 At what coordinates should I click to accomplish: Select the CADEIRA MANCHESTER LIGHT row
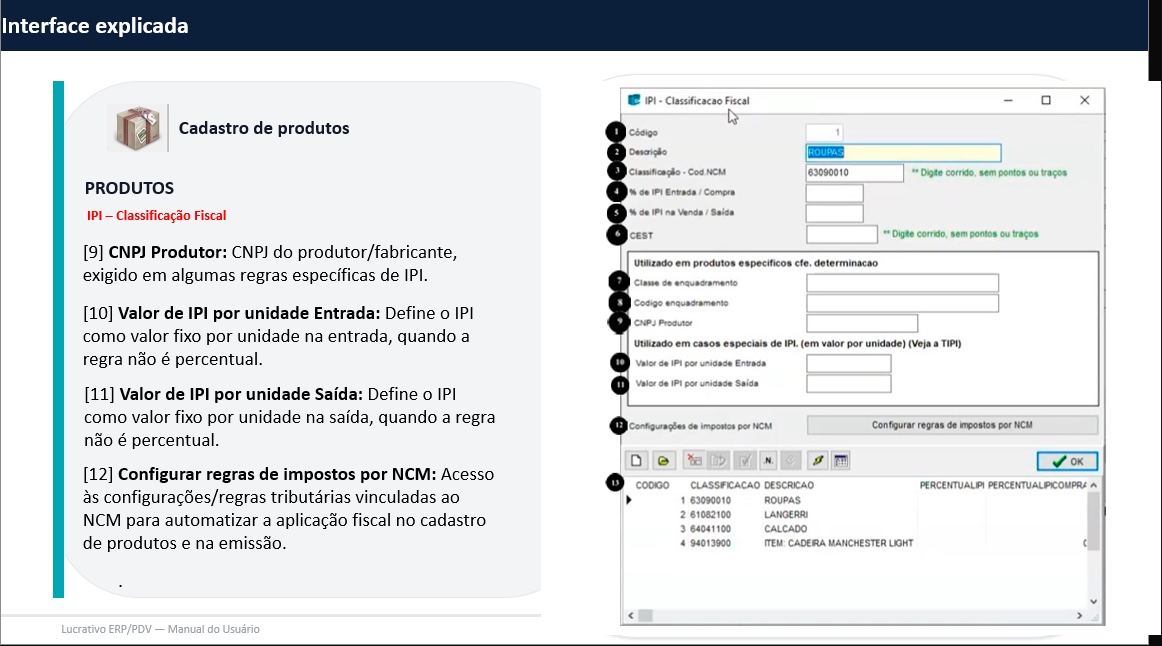pos(838,543)
